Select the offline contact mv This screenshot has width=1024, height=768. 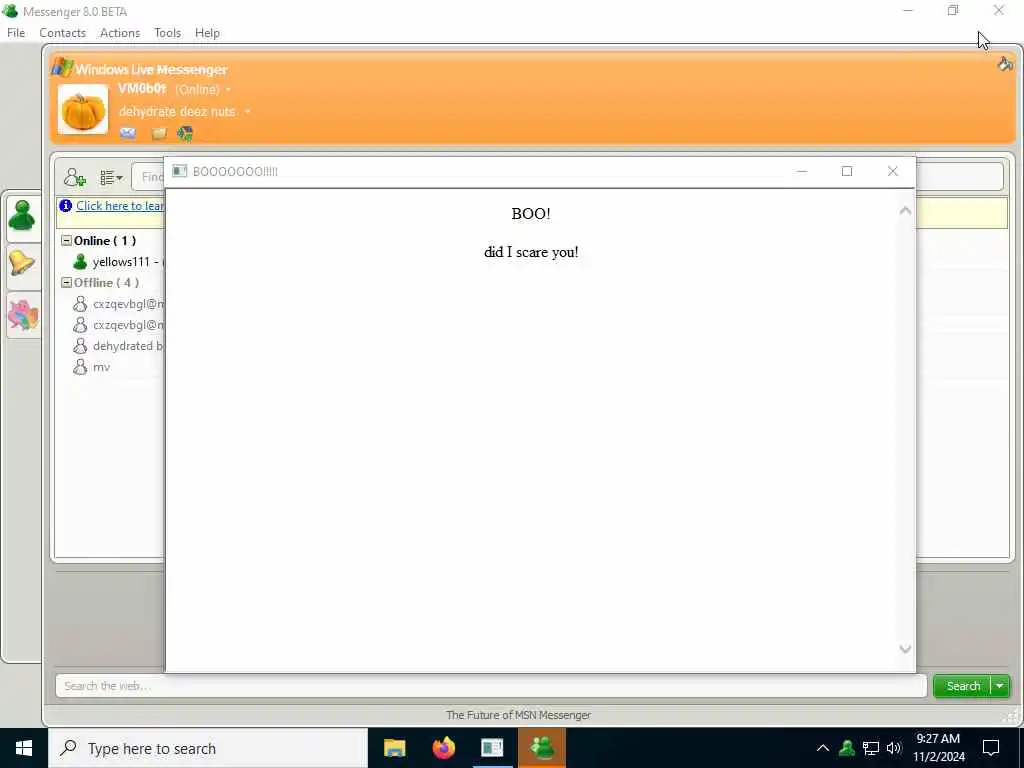(x=92, y=367)
